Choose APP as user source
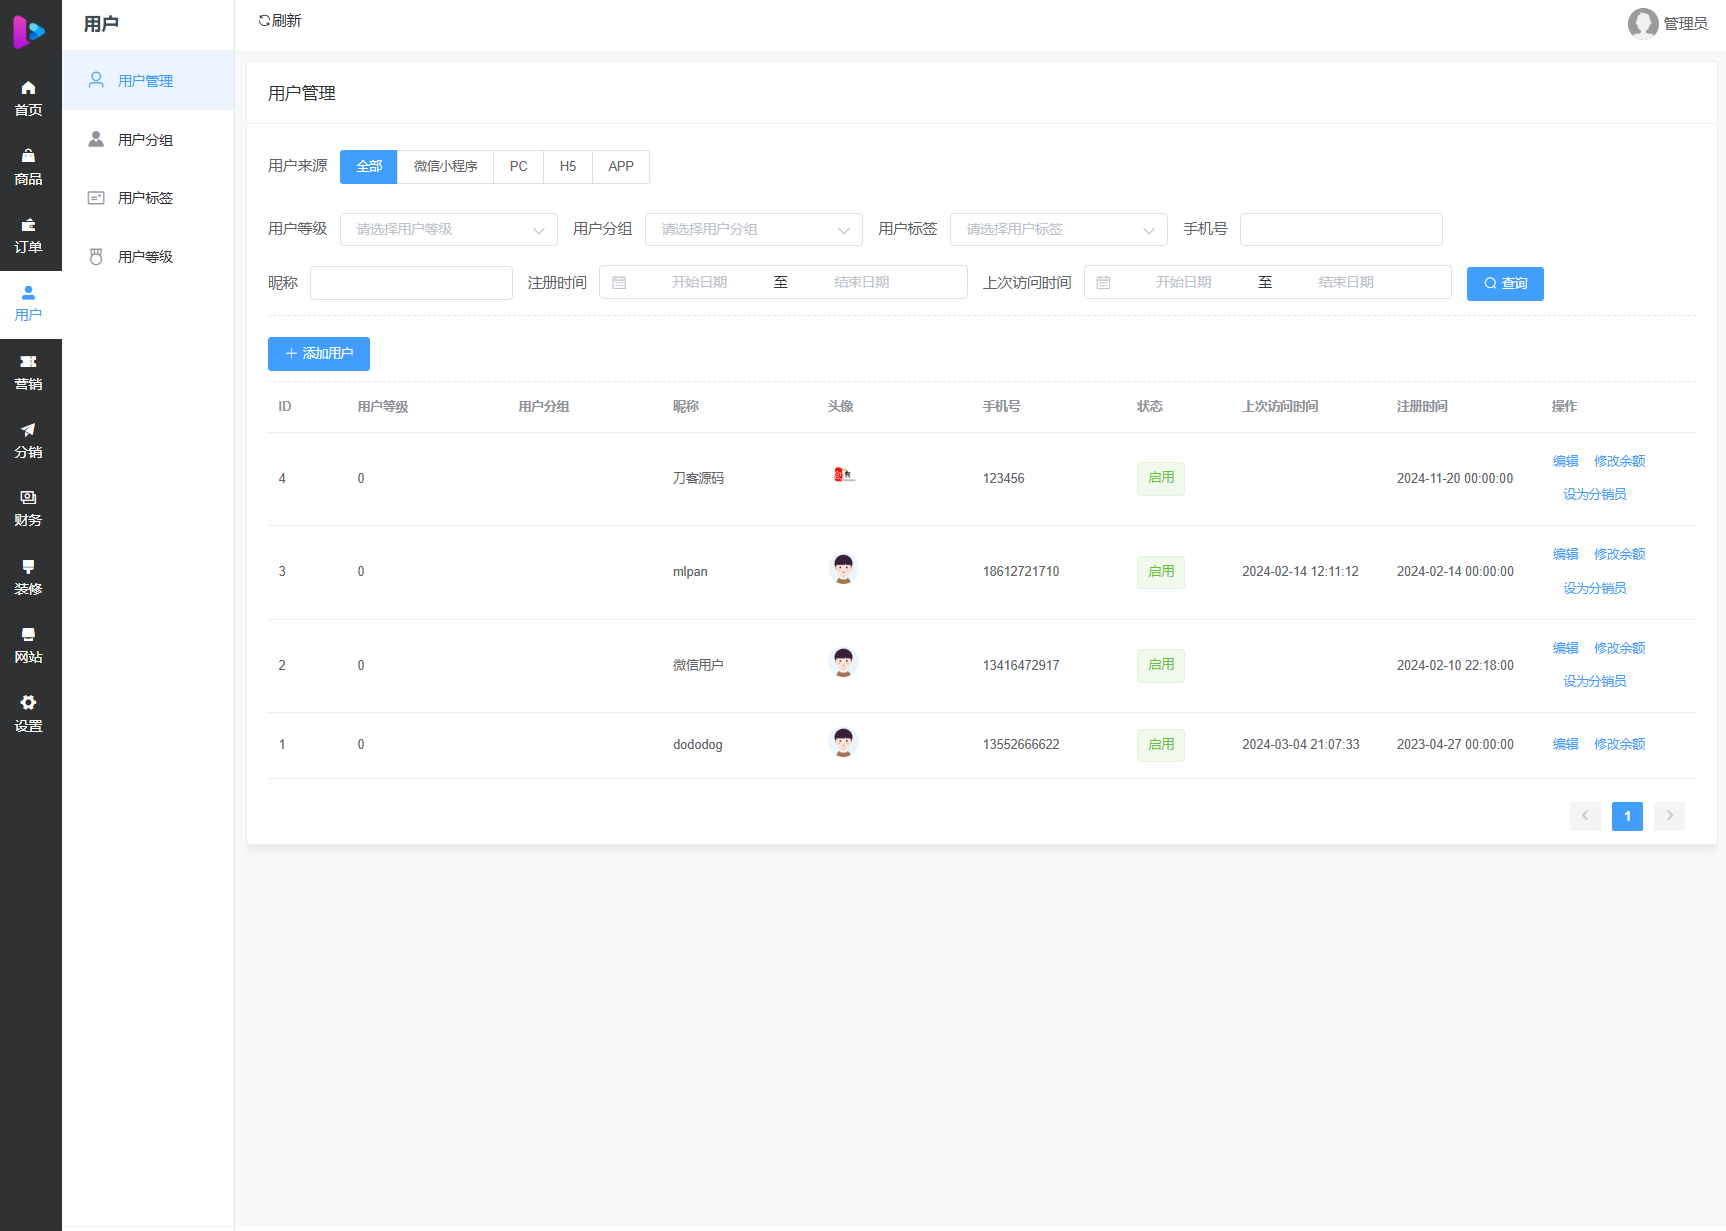1726x1231 pixels. [x=620, y=167]
